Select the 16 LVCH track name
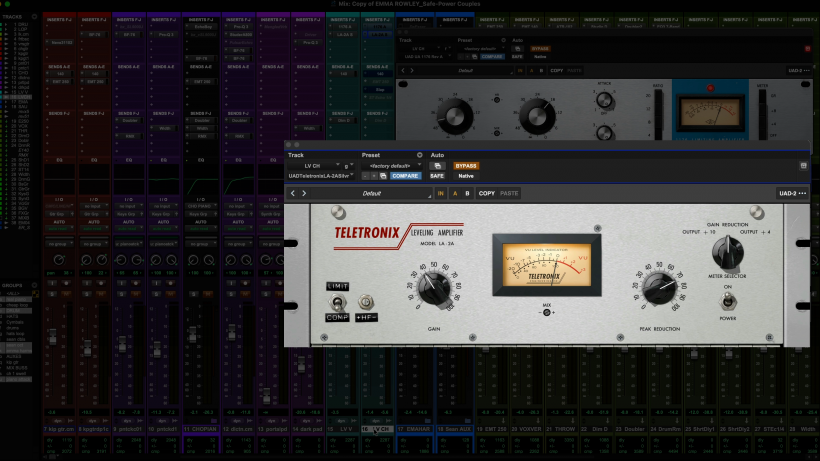The width and height of the screenshot is (820, 461). coord(377,429)
